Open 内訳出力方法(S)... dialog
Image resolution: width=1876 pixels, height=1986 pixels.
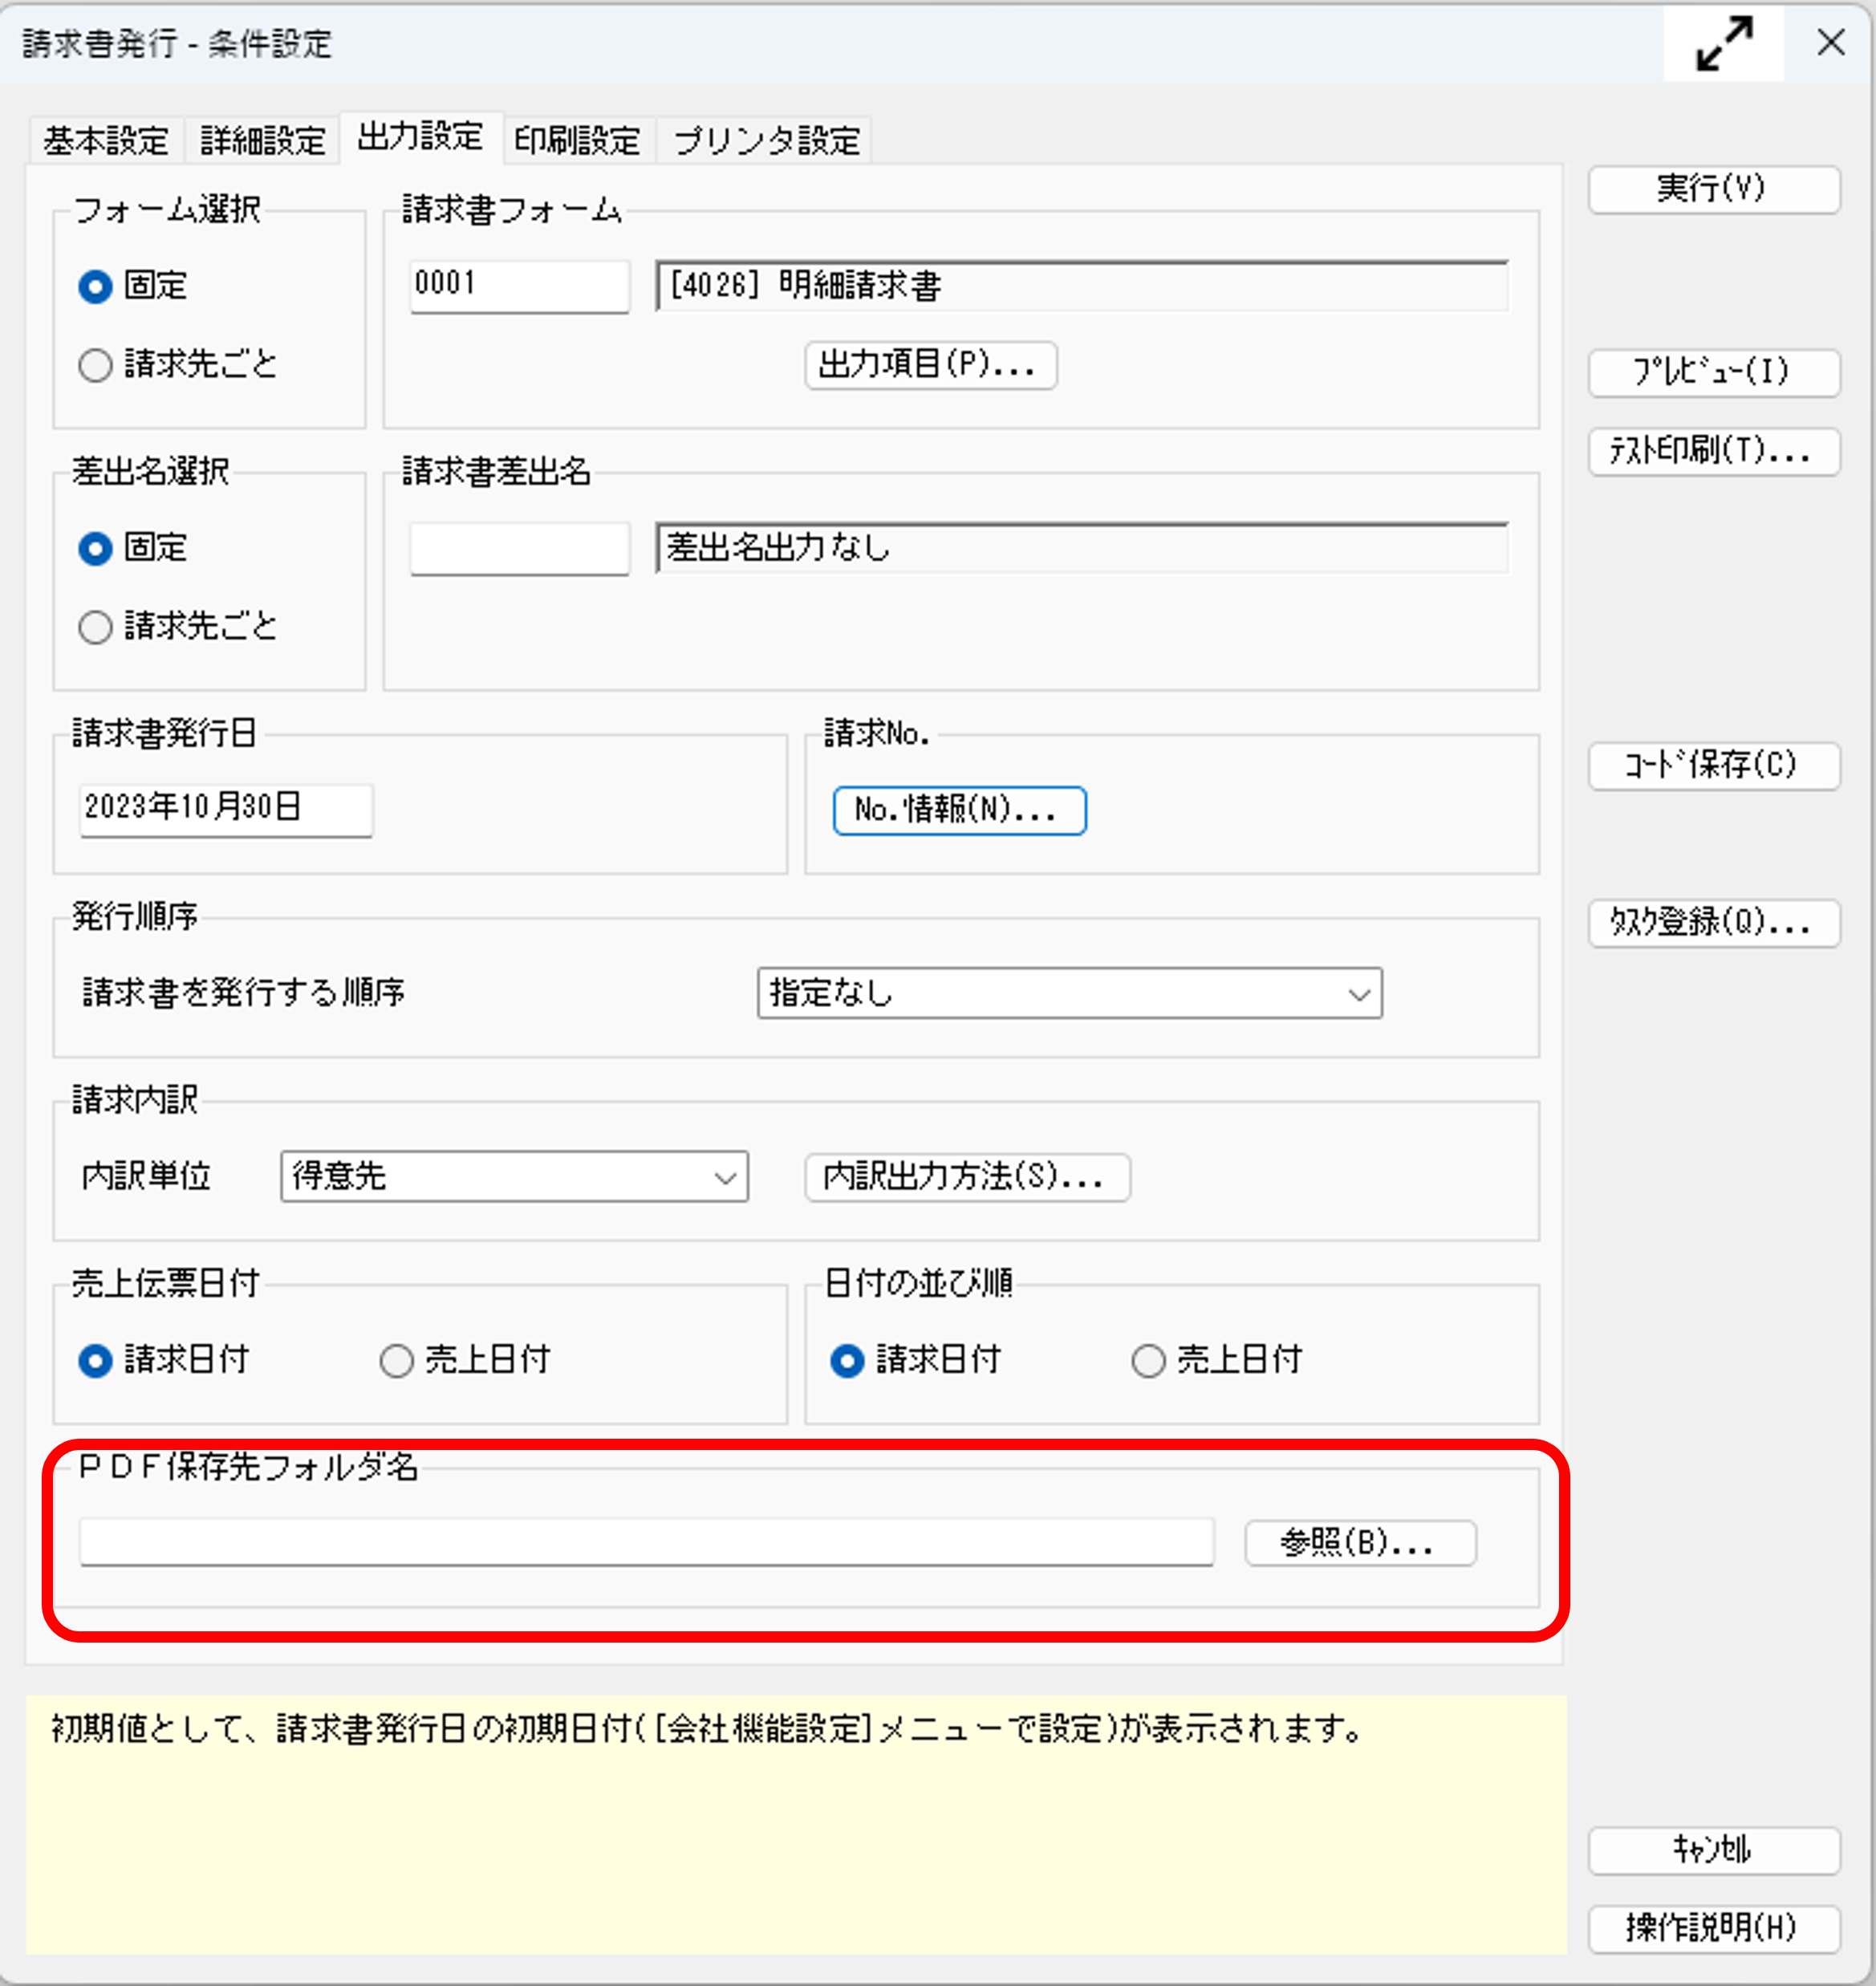tap(967, 1177)
